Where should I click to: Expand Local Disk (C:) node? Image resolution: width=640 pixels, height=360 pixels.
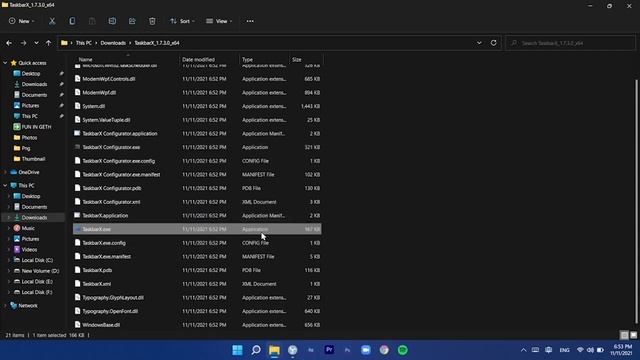pos(9,260)
